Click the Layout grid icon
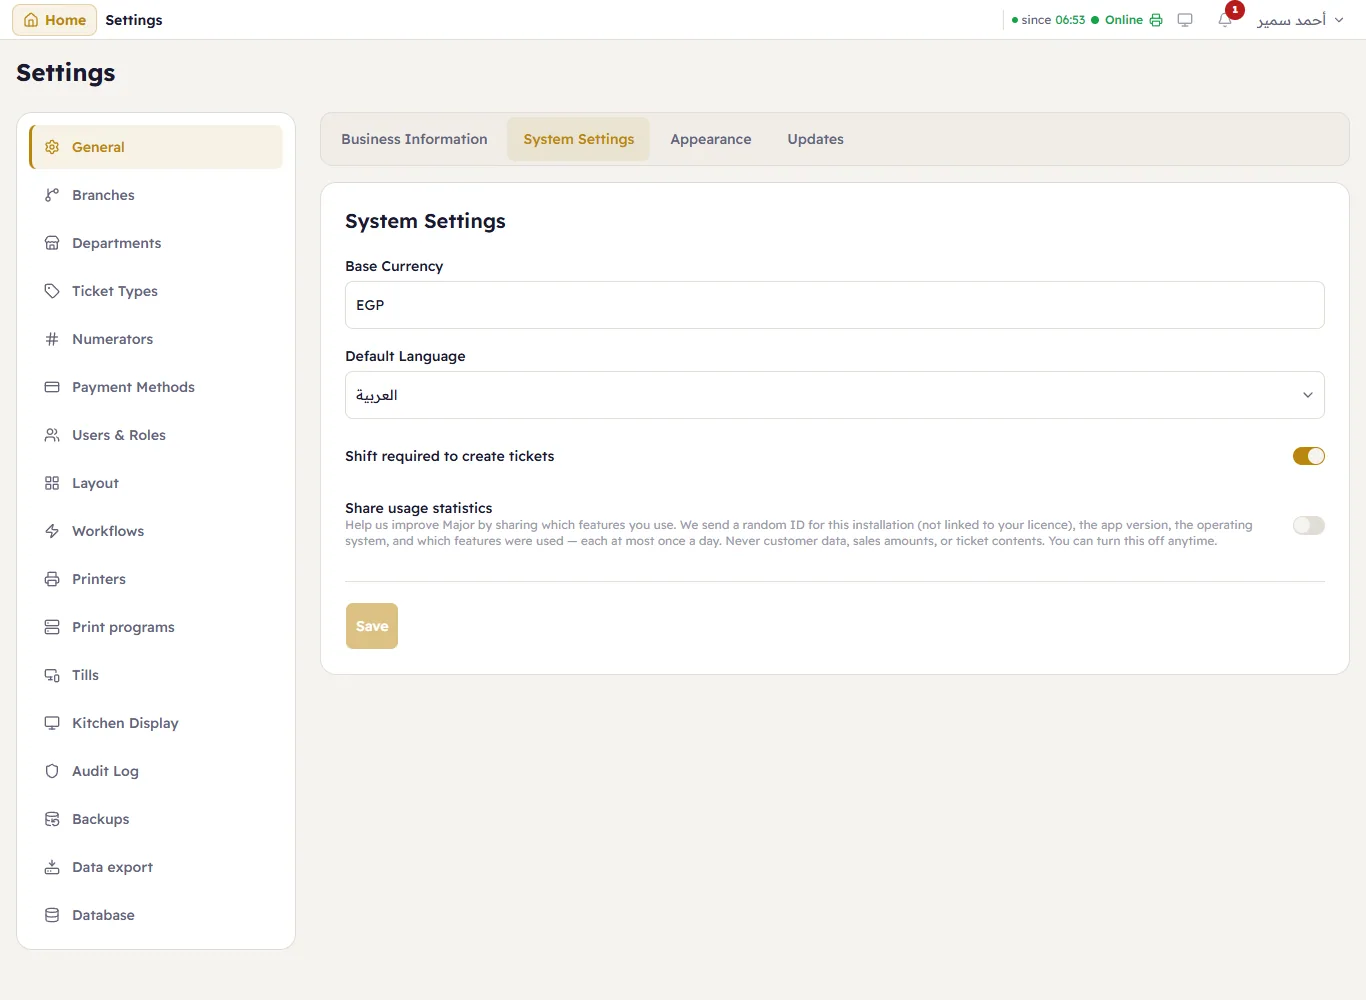This screenshot has width=1366, height=1000. pos(52,483)
